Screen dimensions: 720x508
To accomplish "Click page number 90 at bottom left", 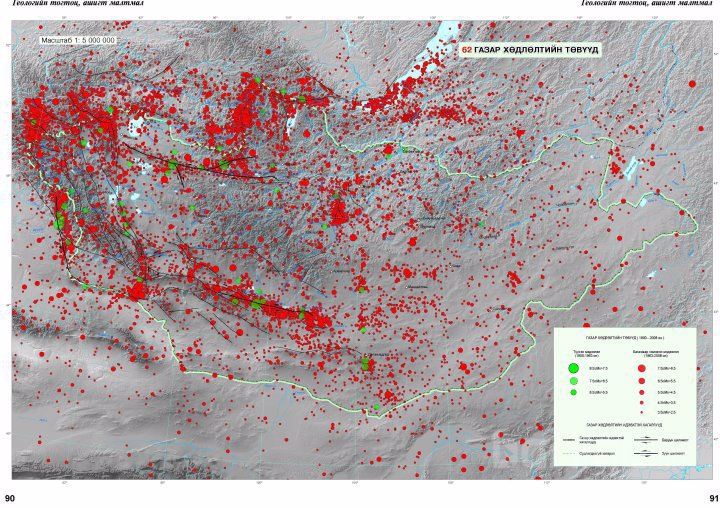I will 11,498.
